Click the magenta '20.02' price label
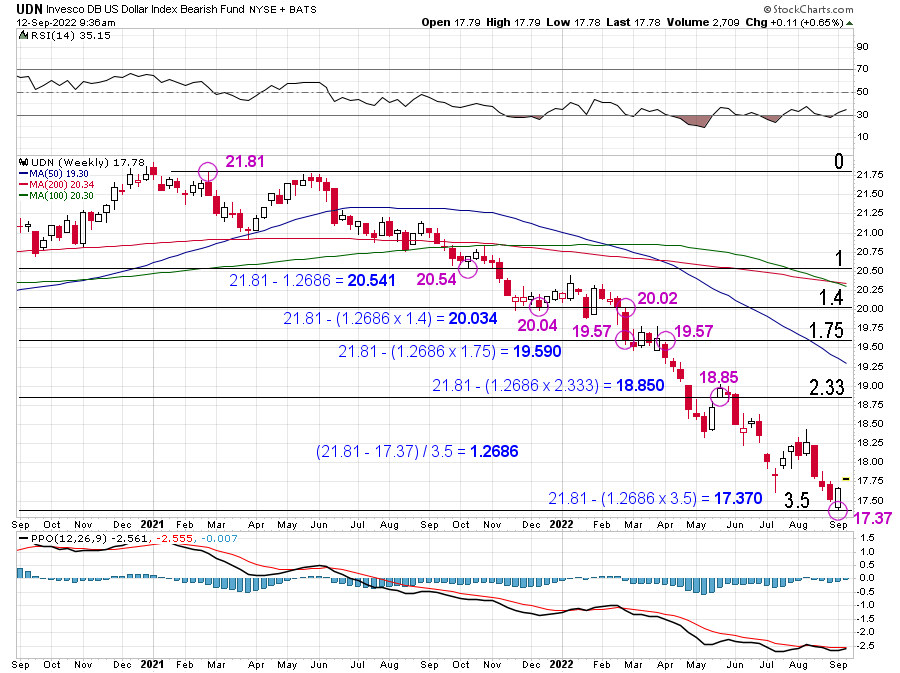Screen dimensions: 900x673 click(x=658, y=298)
